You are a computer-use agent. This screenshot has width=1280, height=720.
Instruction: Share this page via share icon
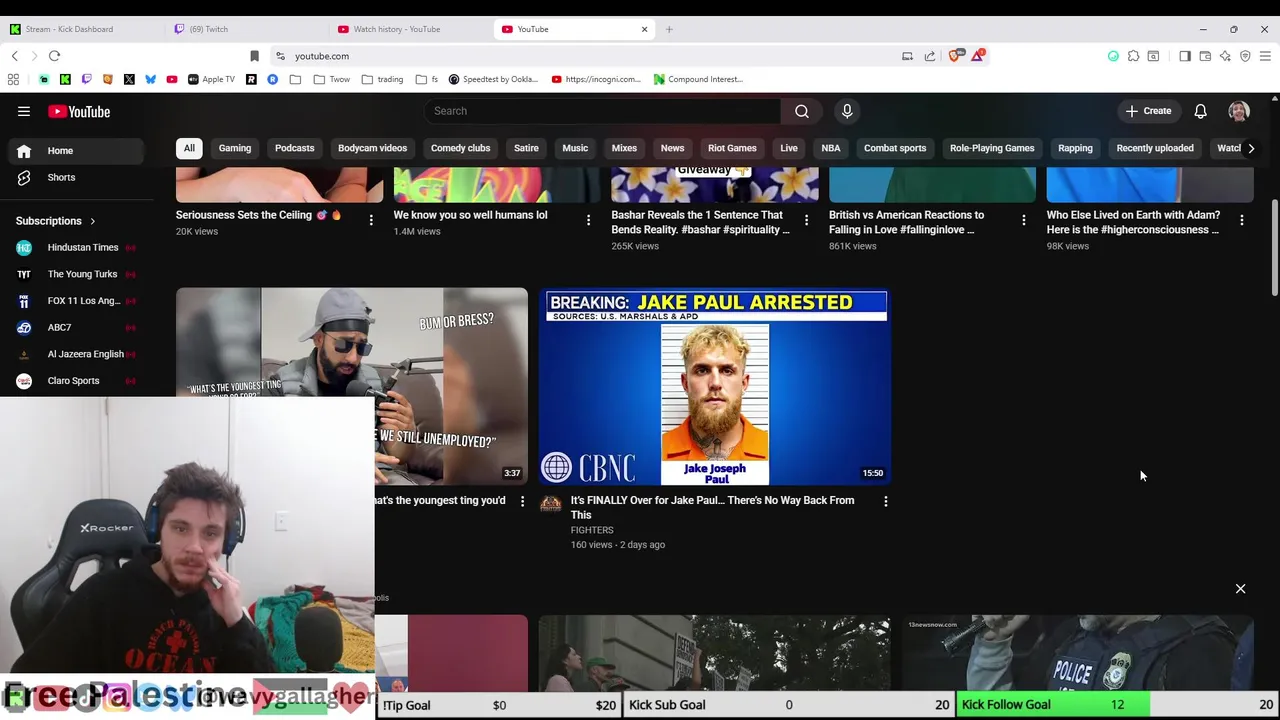coord(930,56)
